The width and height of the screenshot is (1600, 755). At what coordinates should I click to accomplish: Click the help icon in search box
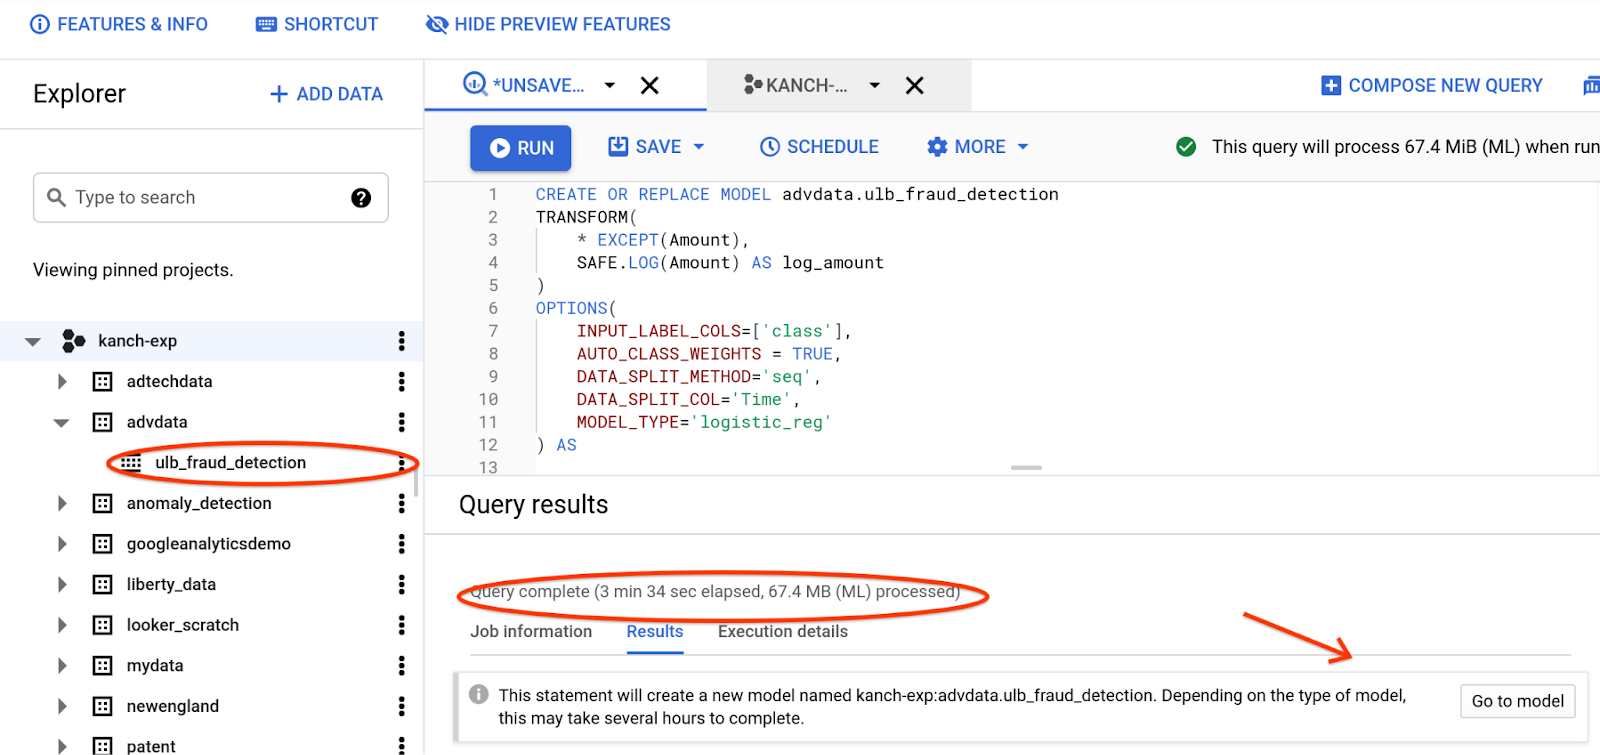(361, 198)
